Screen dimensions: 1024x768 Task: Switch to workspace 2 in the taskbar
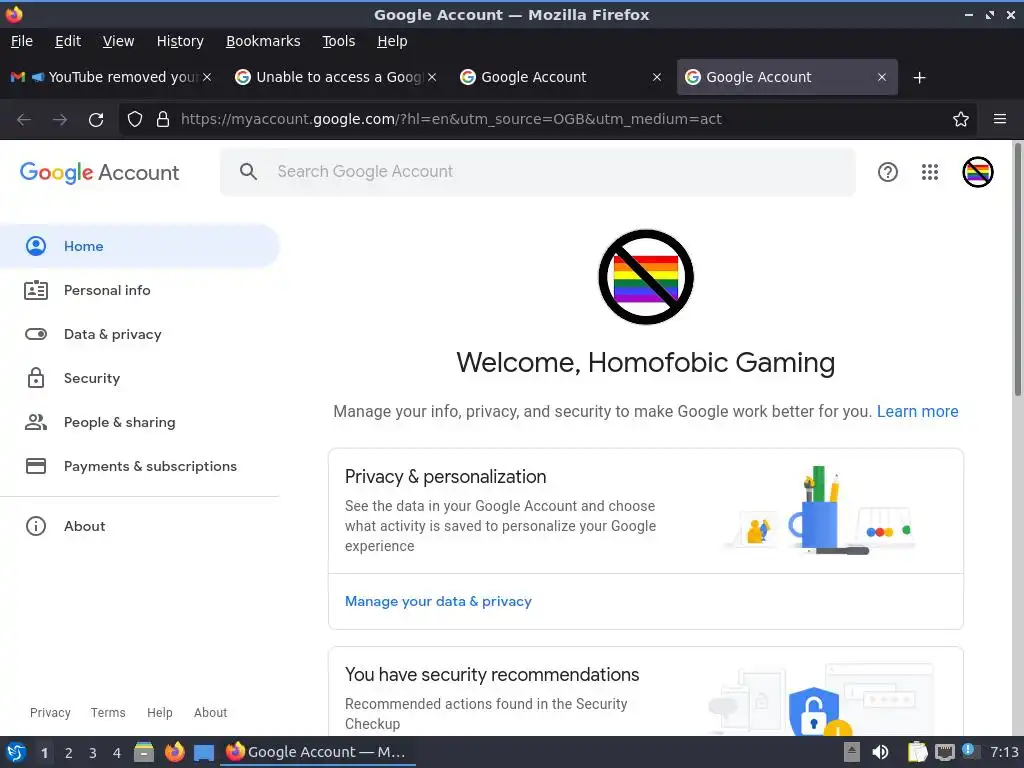pyautogui.click(x=69, y=753)
